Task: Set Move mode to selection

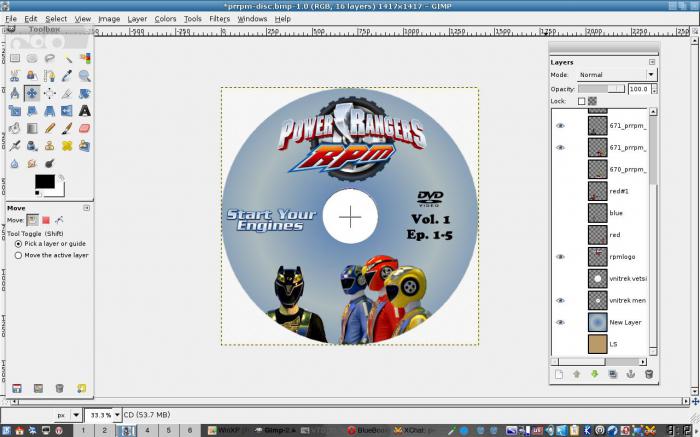Action: [46, 220]
